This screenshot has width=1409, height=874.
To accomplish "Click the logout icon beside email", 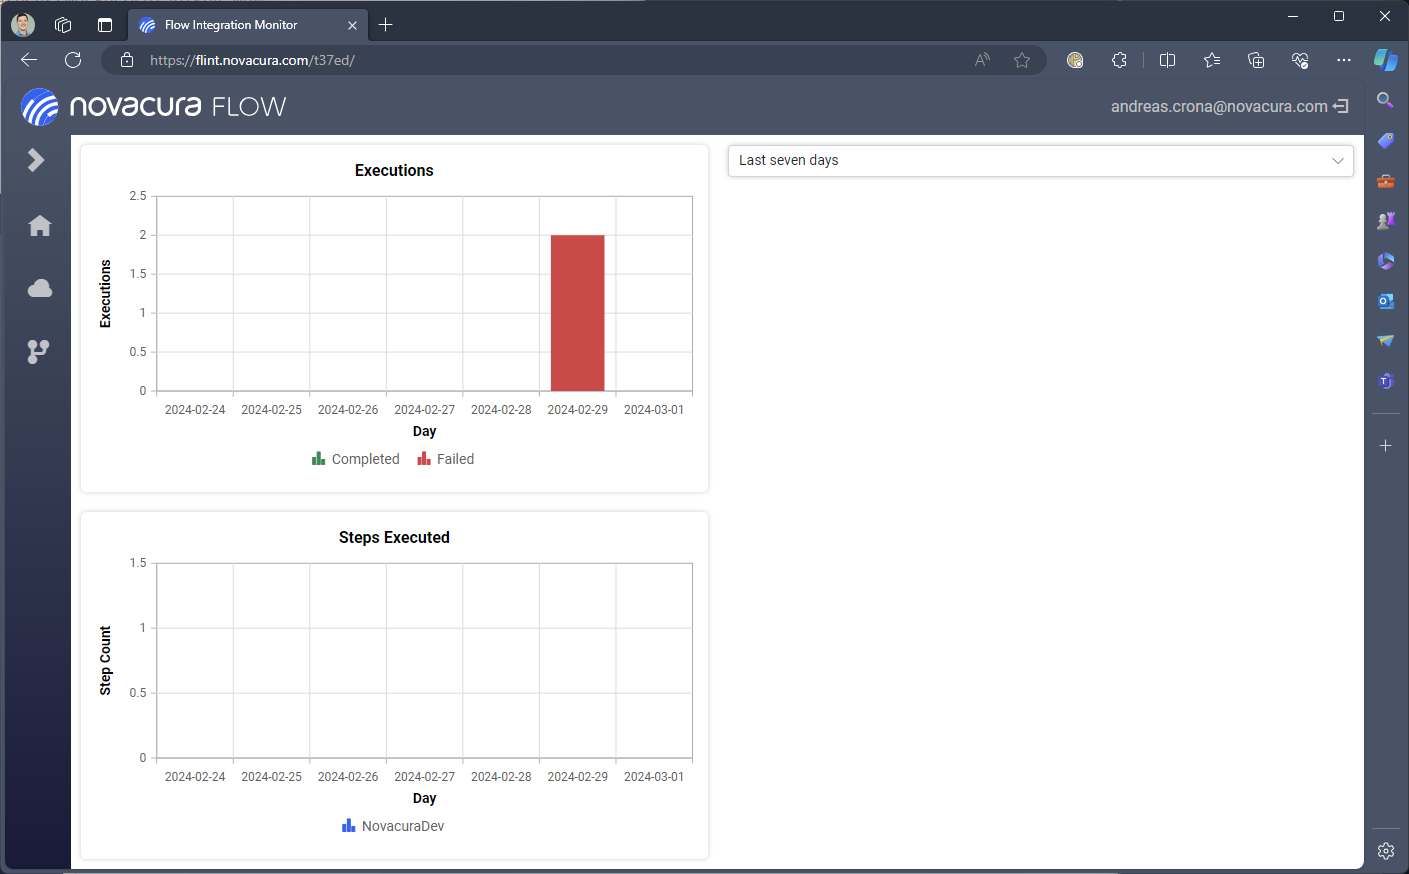I will [1341, 106].
